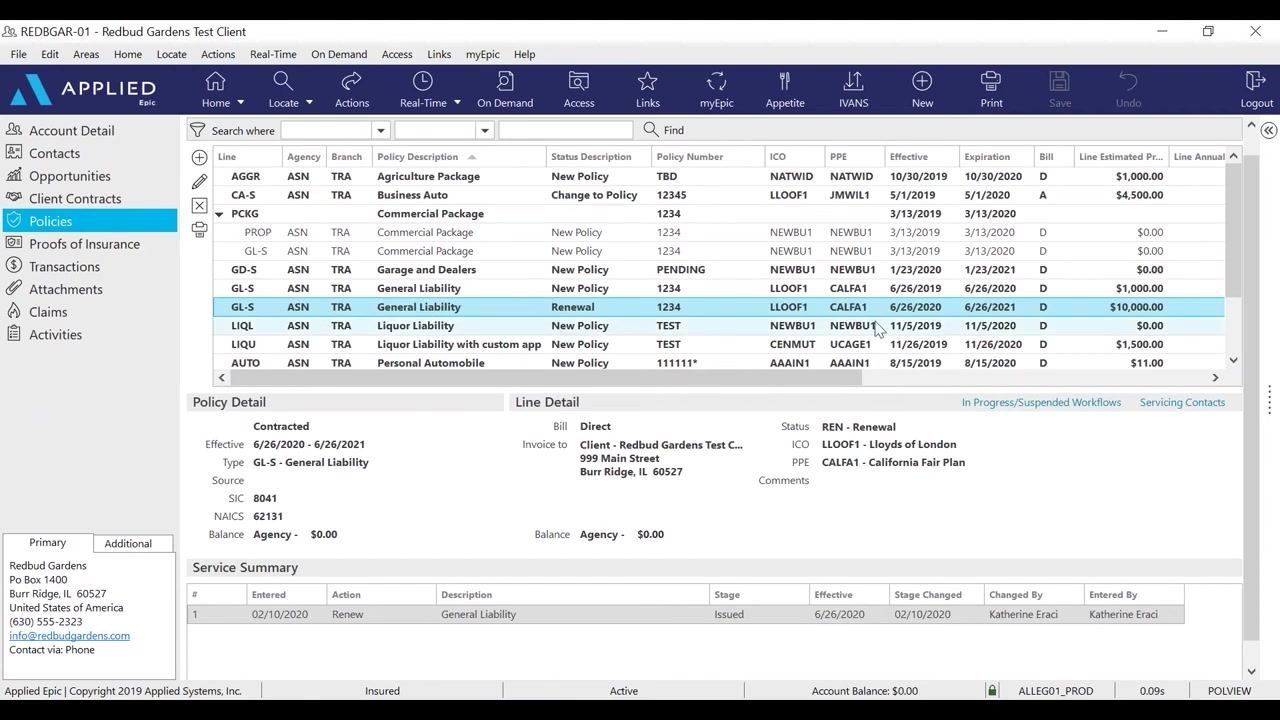The image size is (1280, 720).
Task: Select the Garage and Dealers policy row
Action: click(x=718, y=270)
